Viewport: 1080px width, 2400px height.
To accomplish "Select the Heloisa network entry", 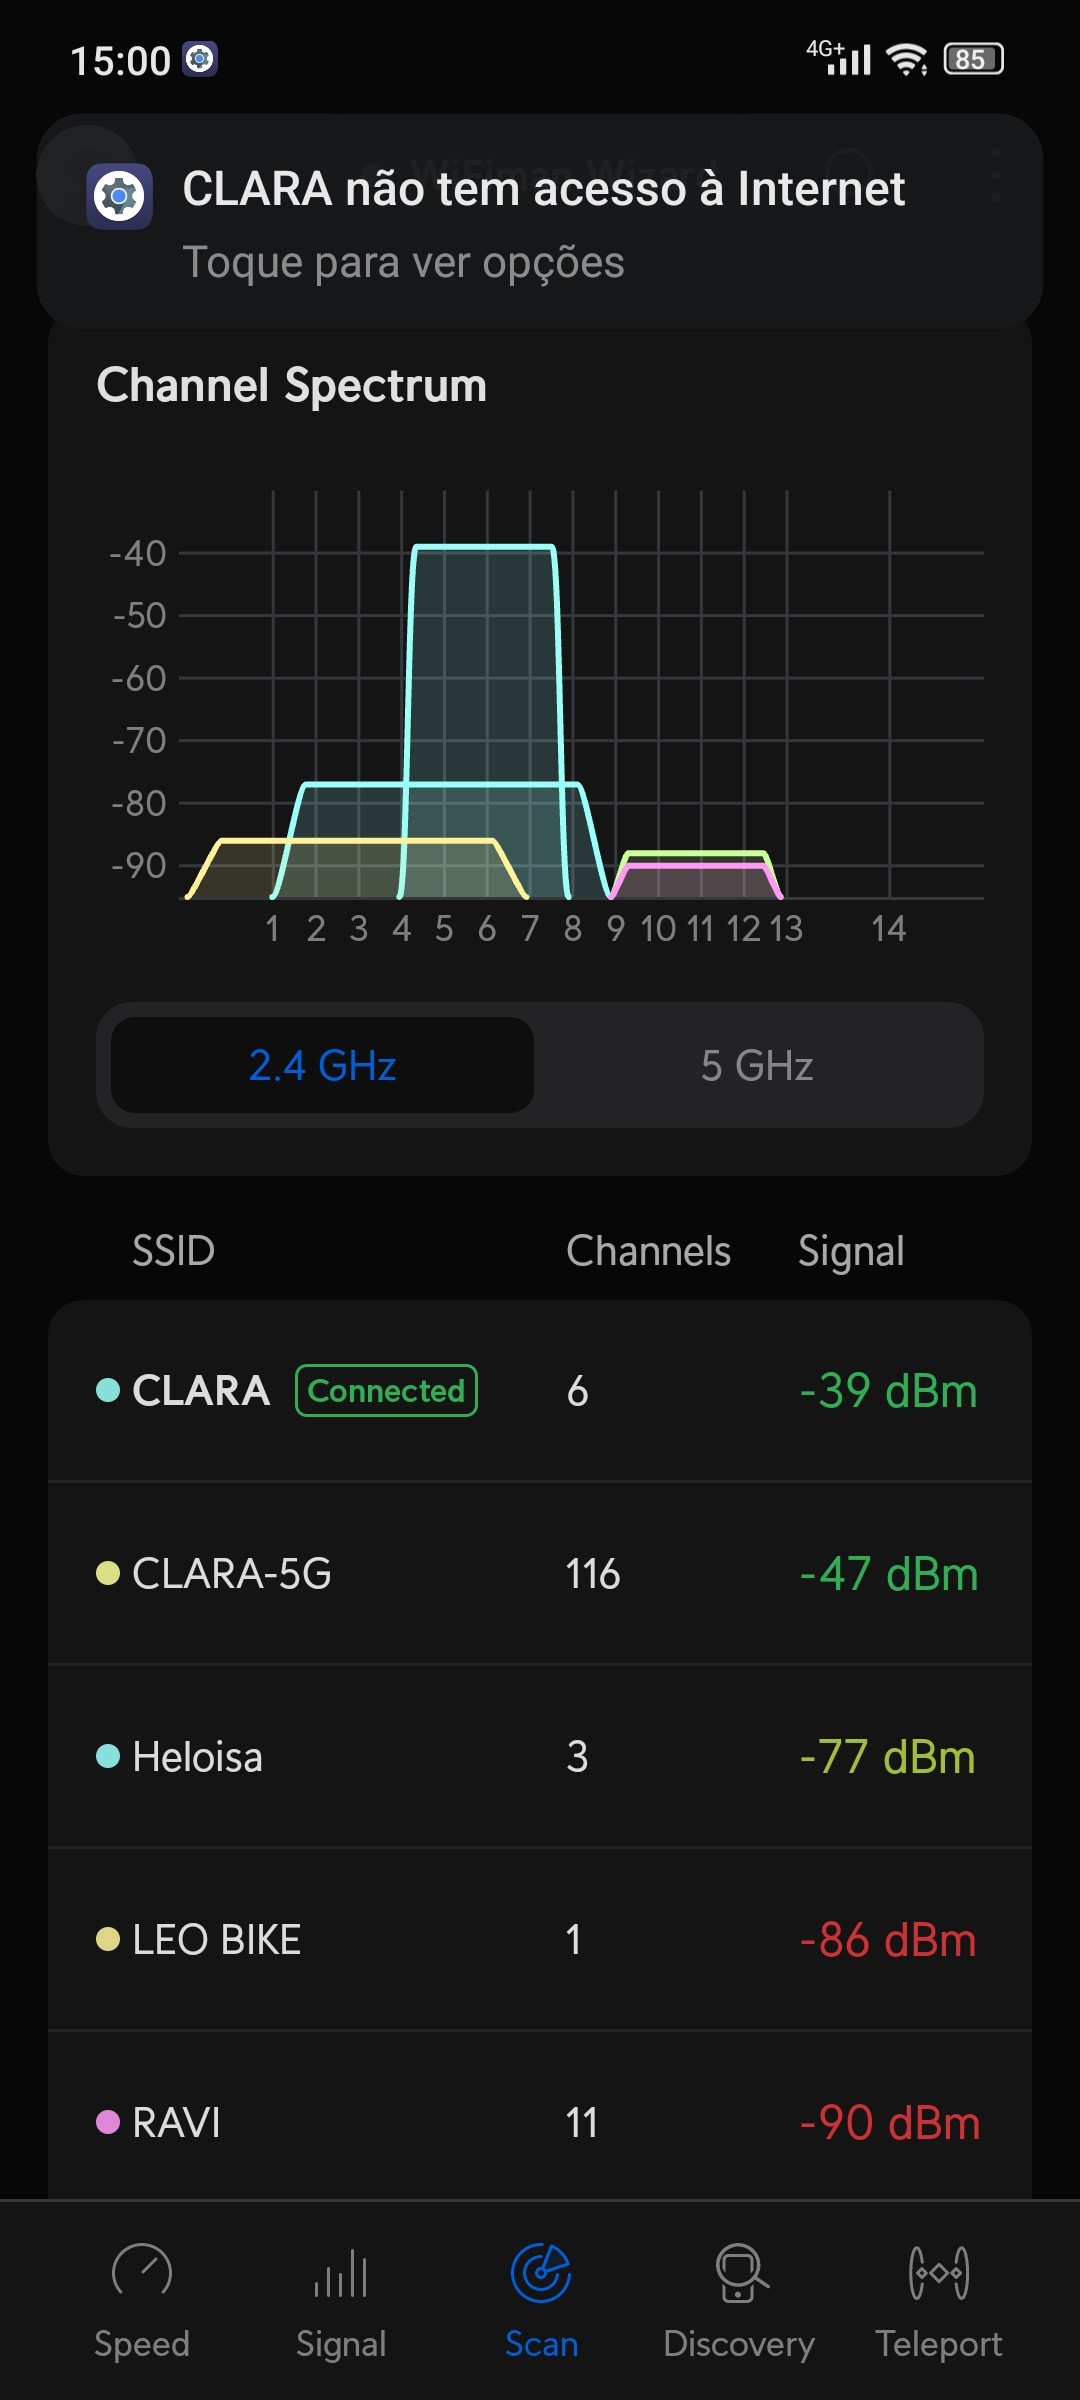I will tap(540, 1757).
